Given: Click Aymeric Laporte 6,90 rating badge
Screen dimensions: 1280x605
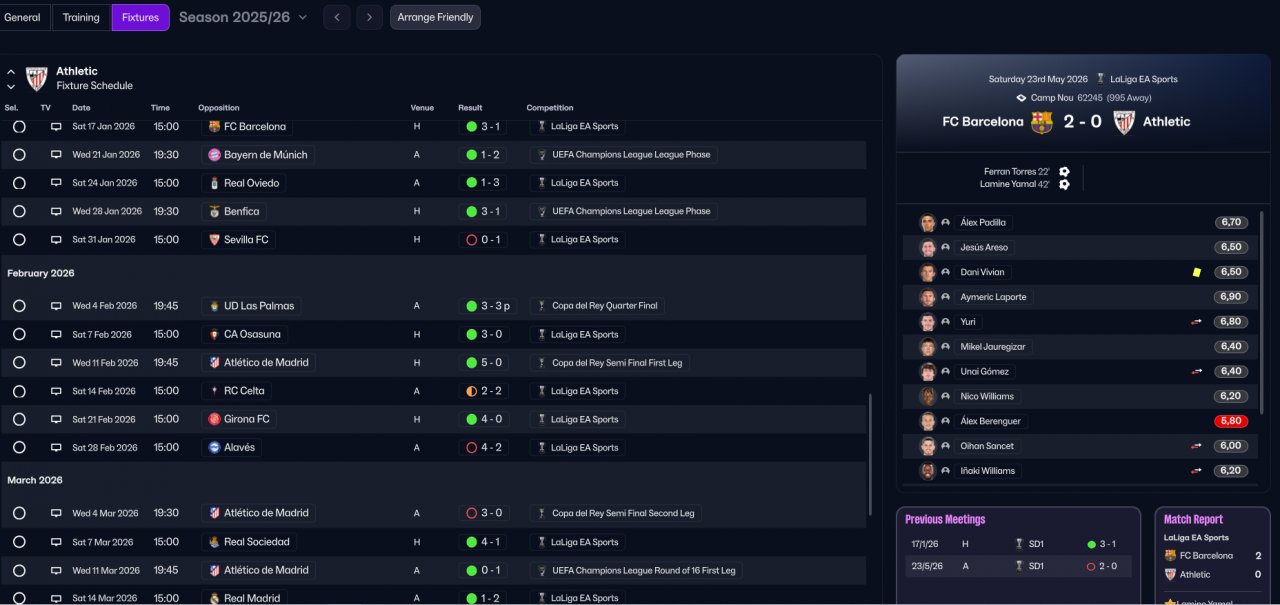Looking at the screenshot, I should pyautogui.click(x=1231, y=297).
